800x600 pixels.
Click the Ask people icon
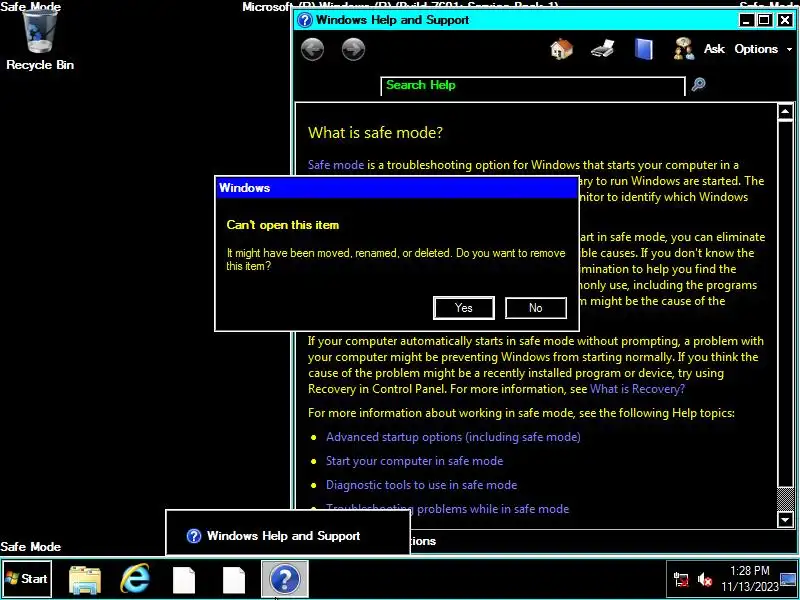click(684, 49)
